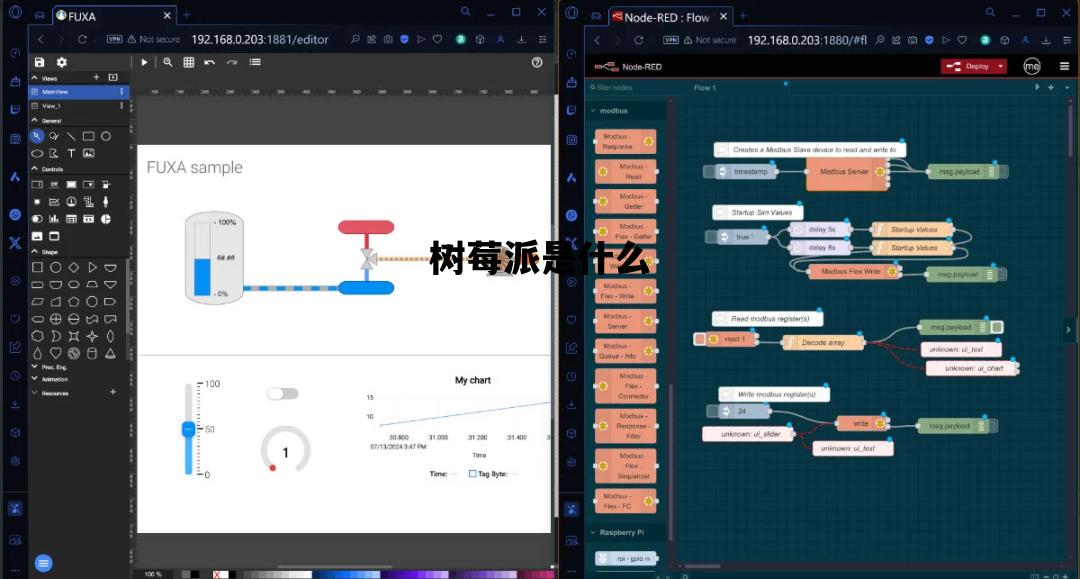
Task: Switch to the Node-RED : Flow browser tab
Action: [x=671, y=17]
